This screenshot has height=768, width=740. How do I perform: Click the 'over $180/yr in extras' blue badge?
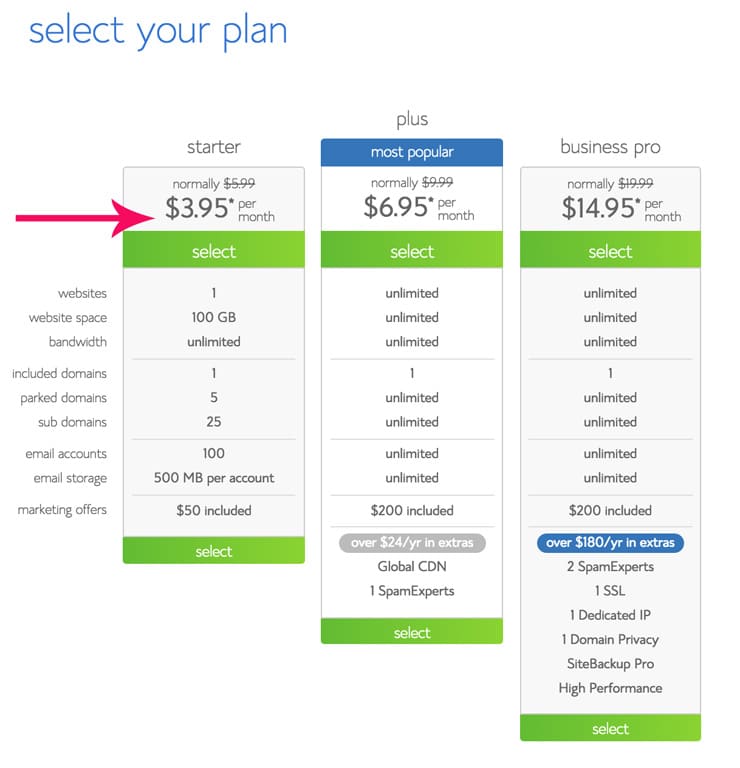pyautogui.click(x=610, y=543)
